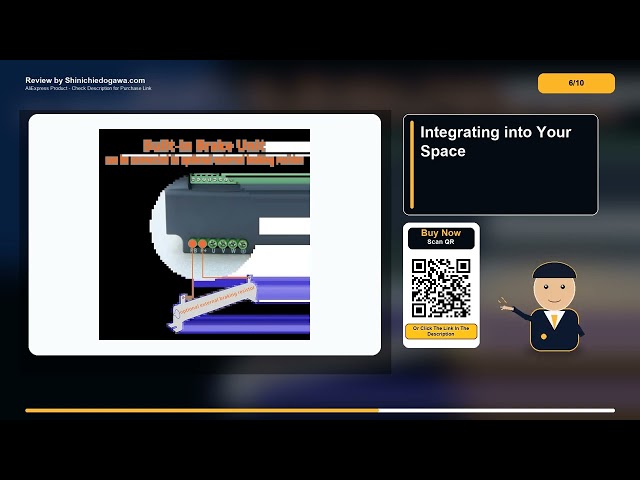The width and height of the screenshot is (640, 480).
Task: Jump ahead on the white progress bar
Action: 496,411
